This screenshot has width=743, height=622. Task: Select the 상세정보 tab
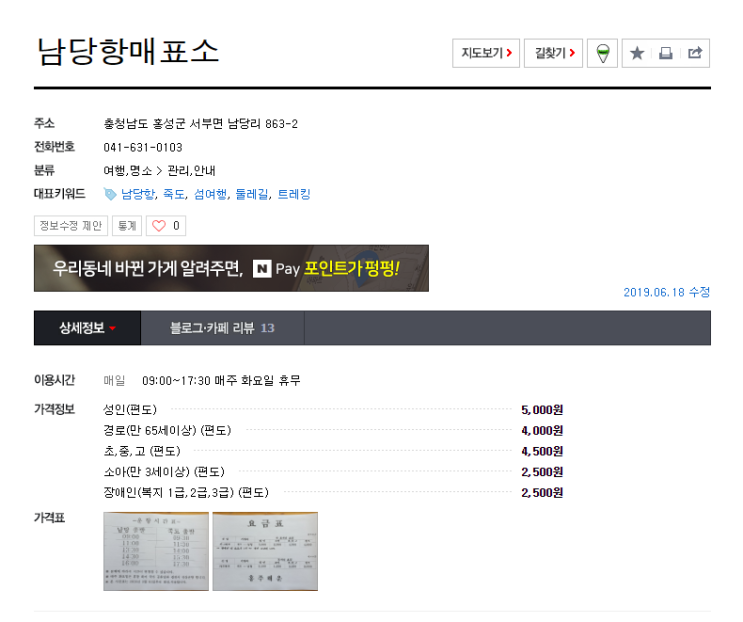[87, 328]
